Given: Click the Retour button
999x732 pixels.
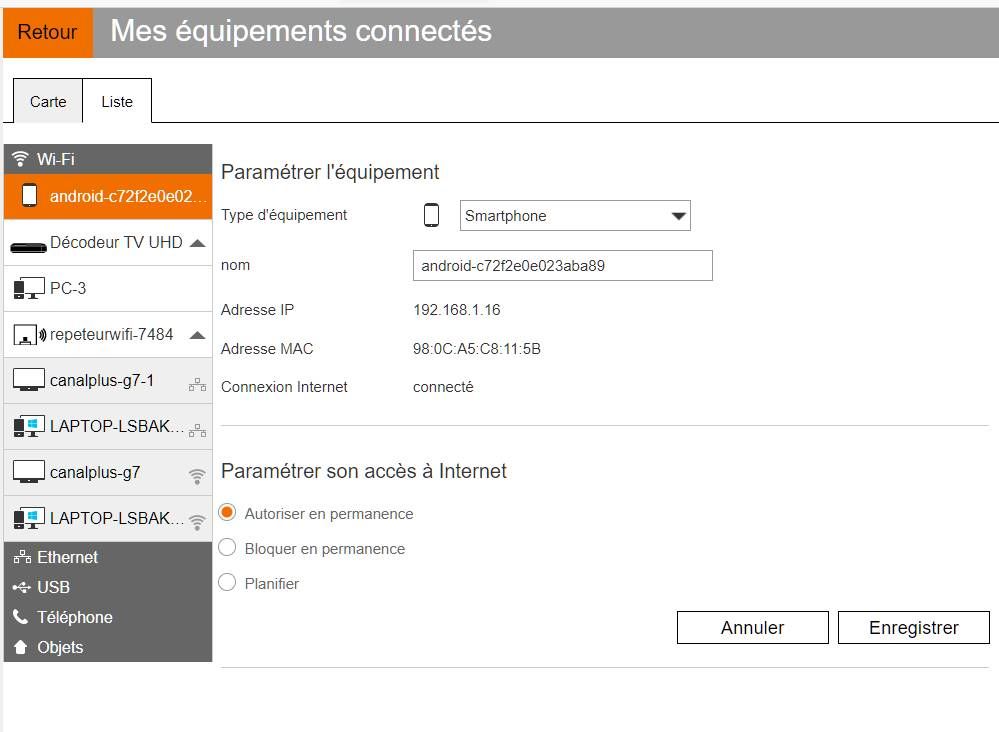Looking at the screenshot, I should click(x=47, y=31).
